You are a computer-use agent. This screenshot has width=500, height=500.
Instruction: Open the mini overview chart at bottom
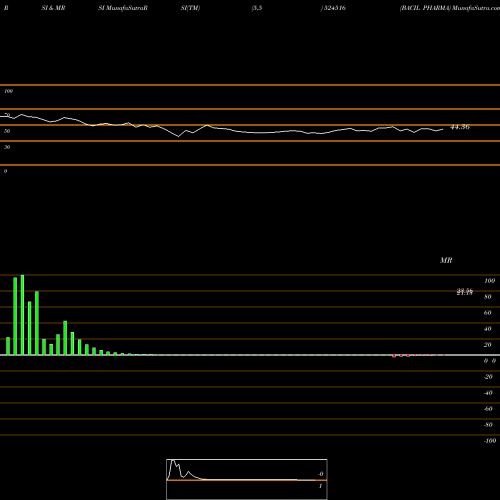pyautogui.click(x=247, y=479)
